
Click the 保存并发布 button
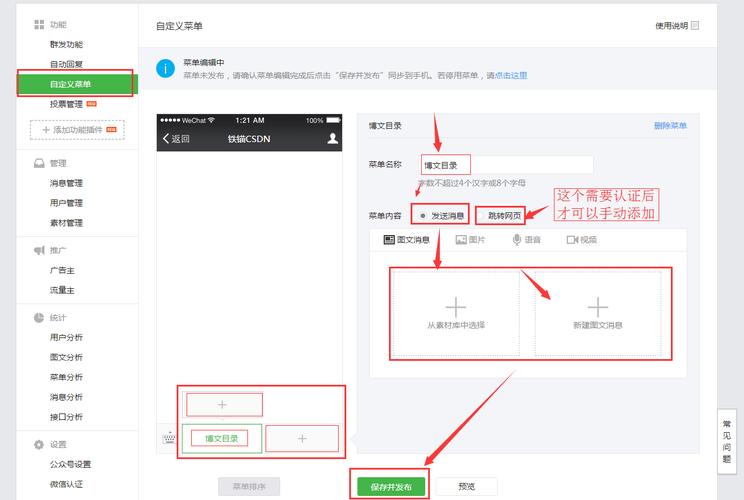[x=391, y=487]
